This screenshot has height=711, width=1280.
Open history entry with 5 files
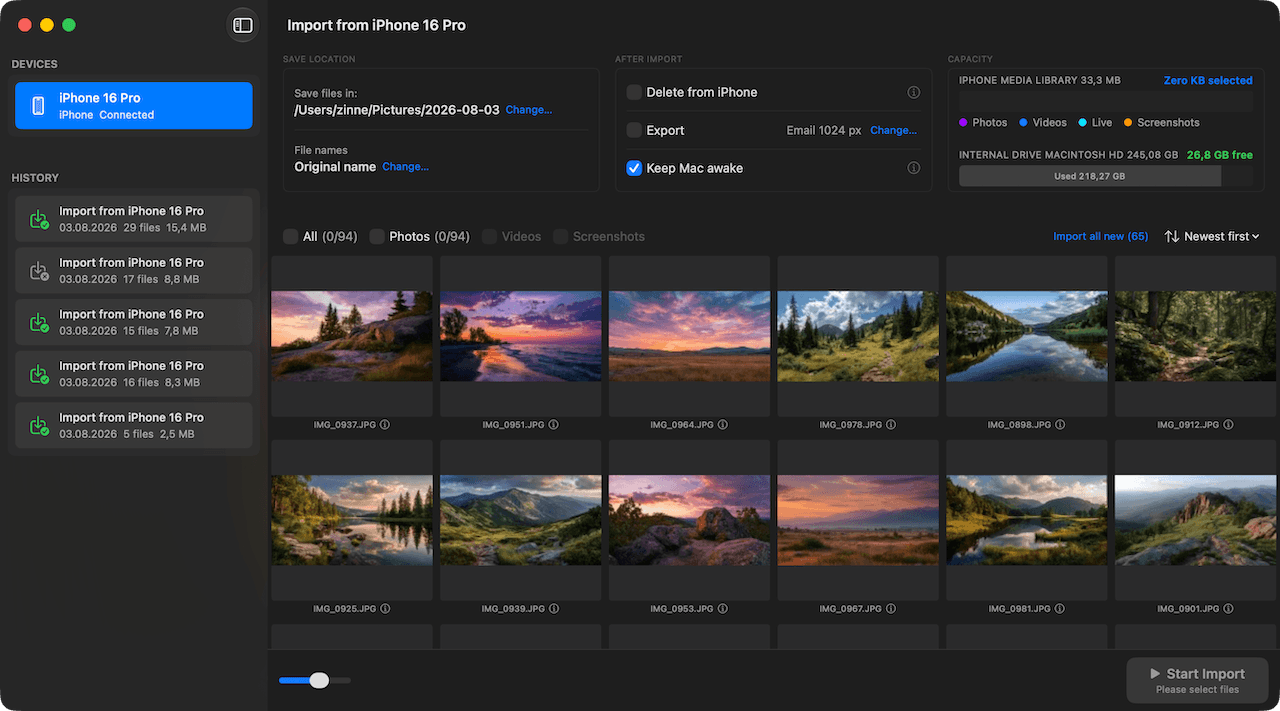click(x=134, y=426)
